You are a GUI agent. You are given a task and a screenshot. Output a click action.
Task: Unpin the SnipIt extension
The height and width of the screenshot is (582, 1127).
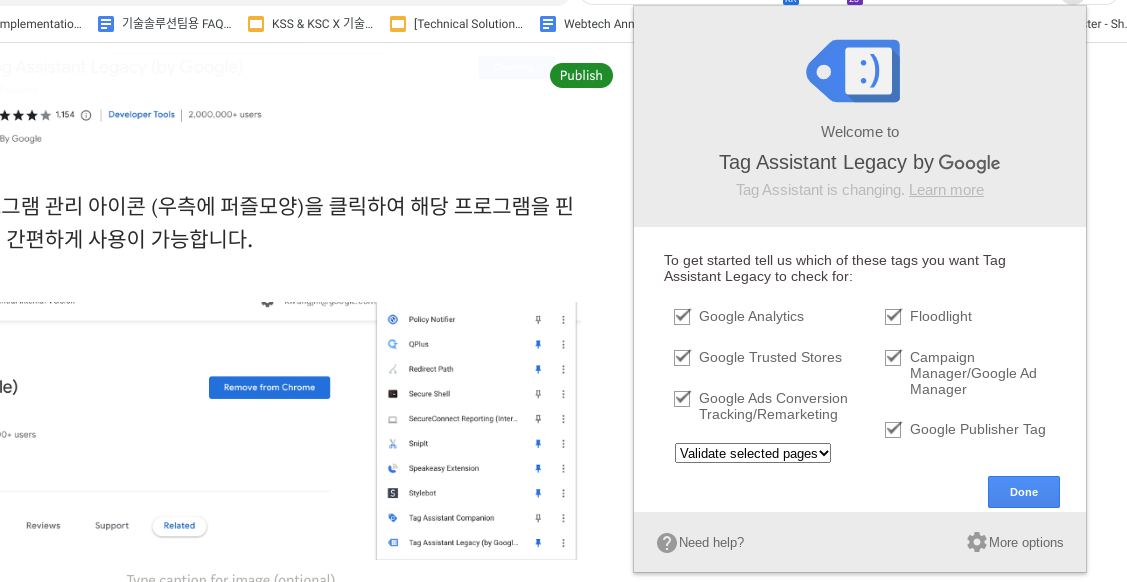tap(538, 443)
